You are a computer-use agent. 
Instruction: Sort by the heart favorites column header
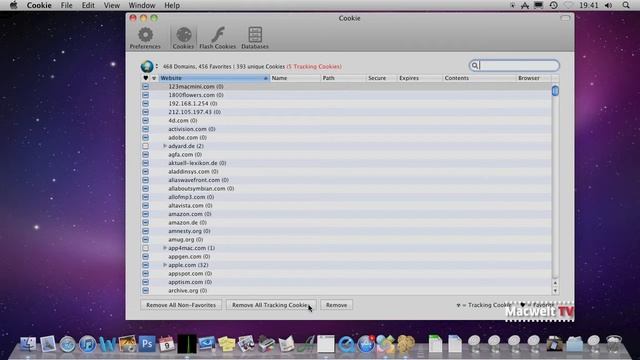[x=145, y=78]
